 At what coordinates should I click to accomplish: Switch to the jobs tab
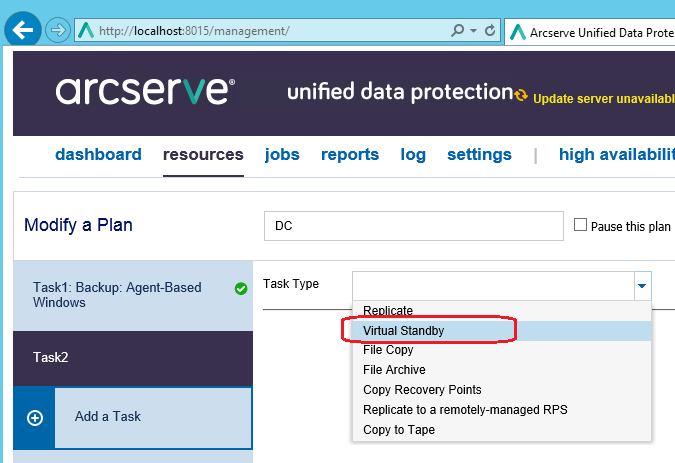tap(282, 155)
